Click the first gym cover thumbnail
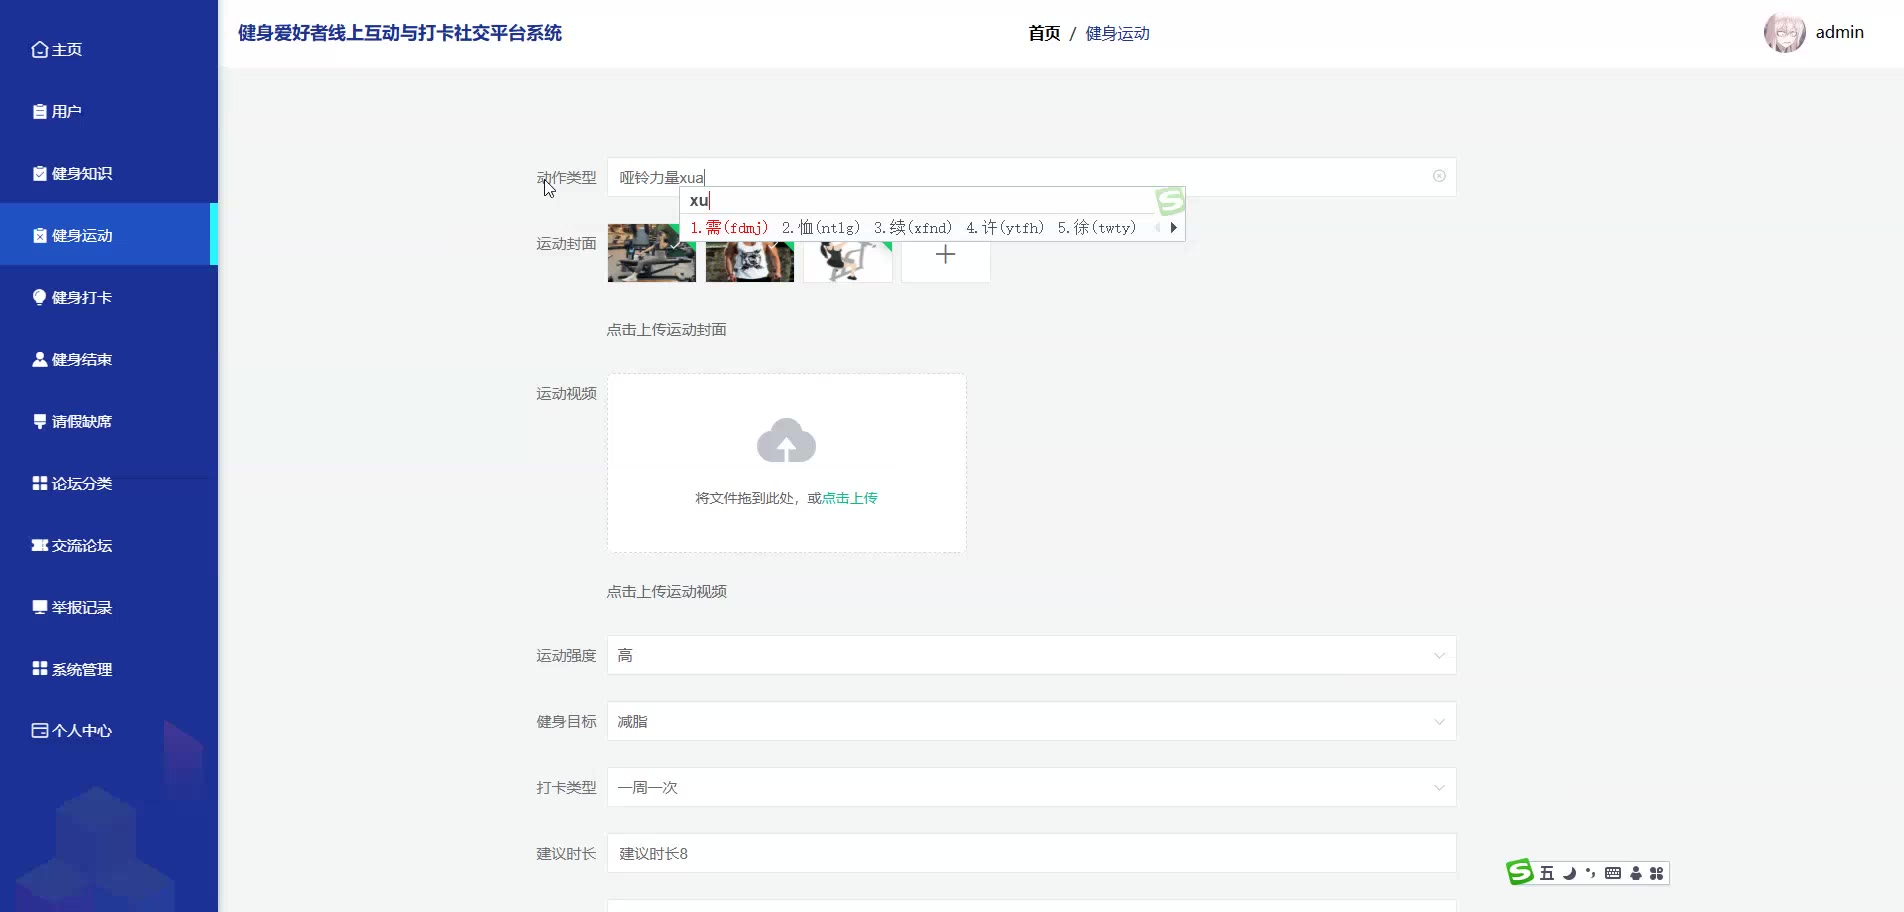The height and width of the screenshot is (912, 1904). (652, 253)
